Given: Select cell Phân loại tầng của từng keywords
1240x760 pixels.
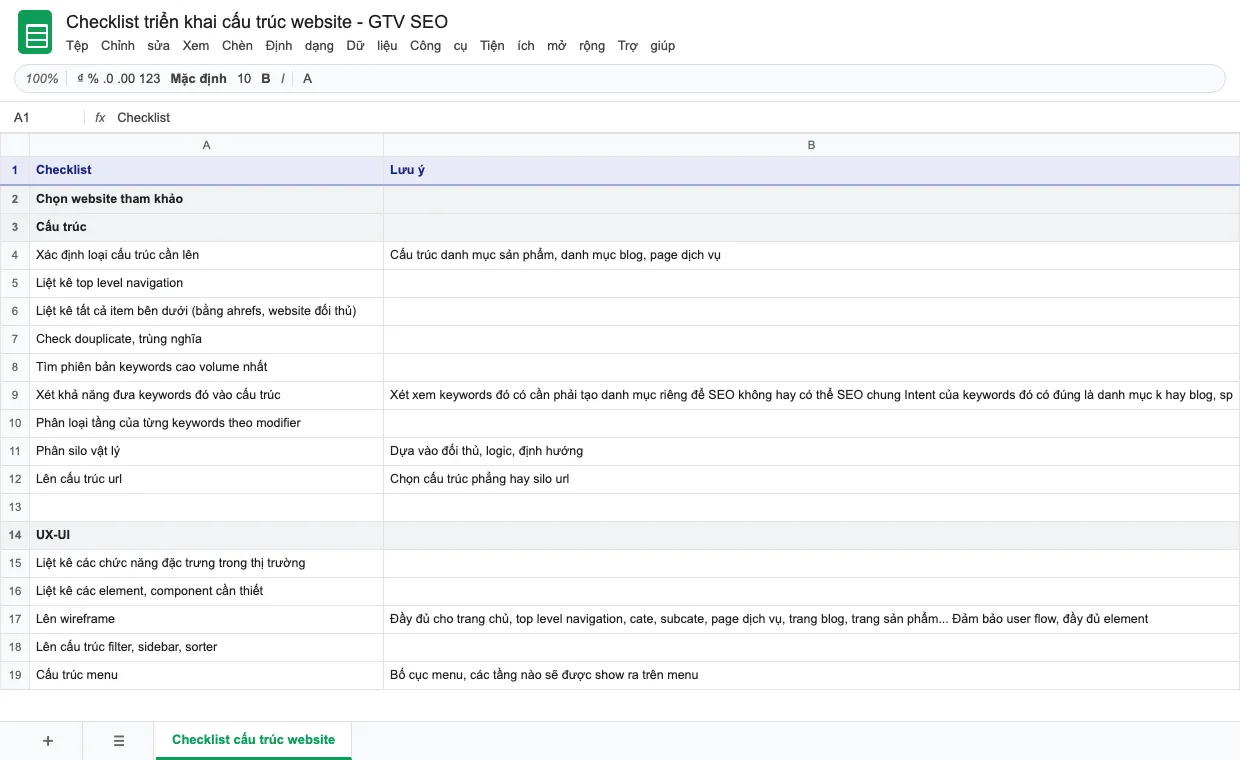Looking at the screenshot, I should point(207,423).
